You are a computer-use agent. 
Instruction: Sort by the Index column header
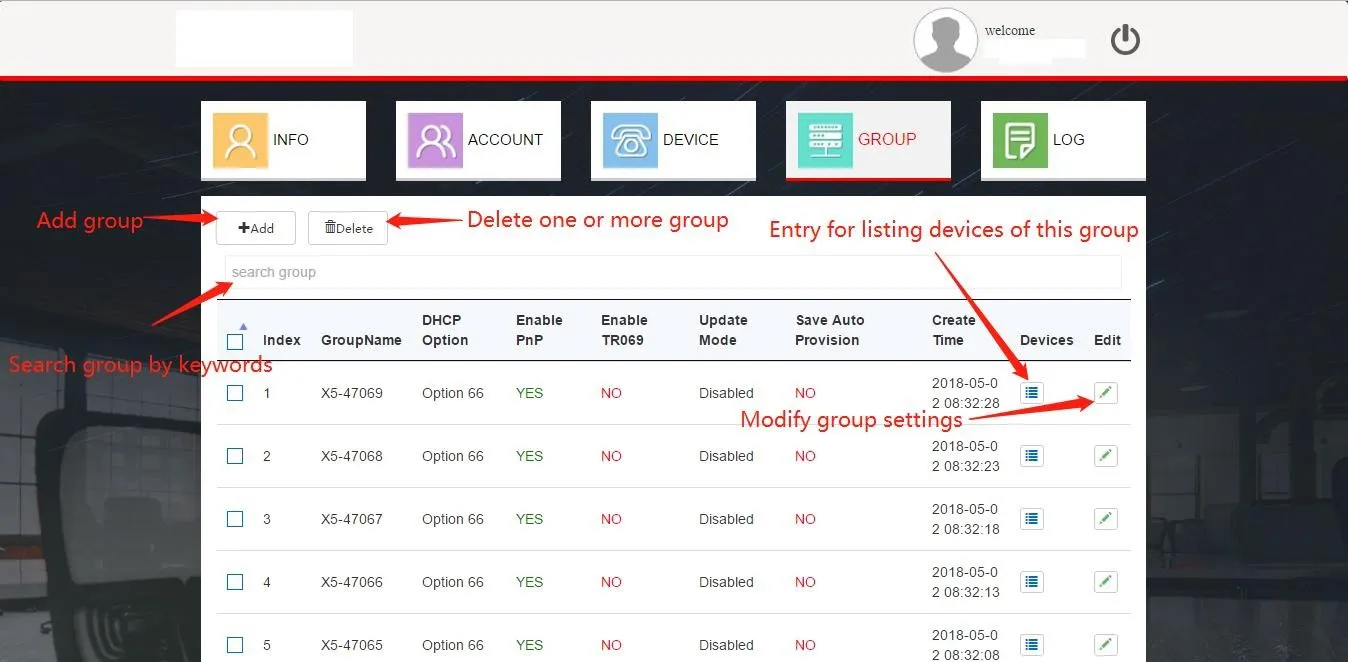(282, 339)
